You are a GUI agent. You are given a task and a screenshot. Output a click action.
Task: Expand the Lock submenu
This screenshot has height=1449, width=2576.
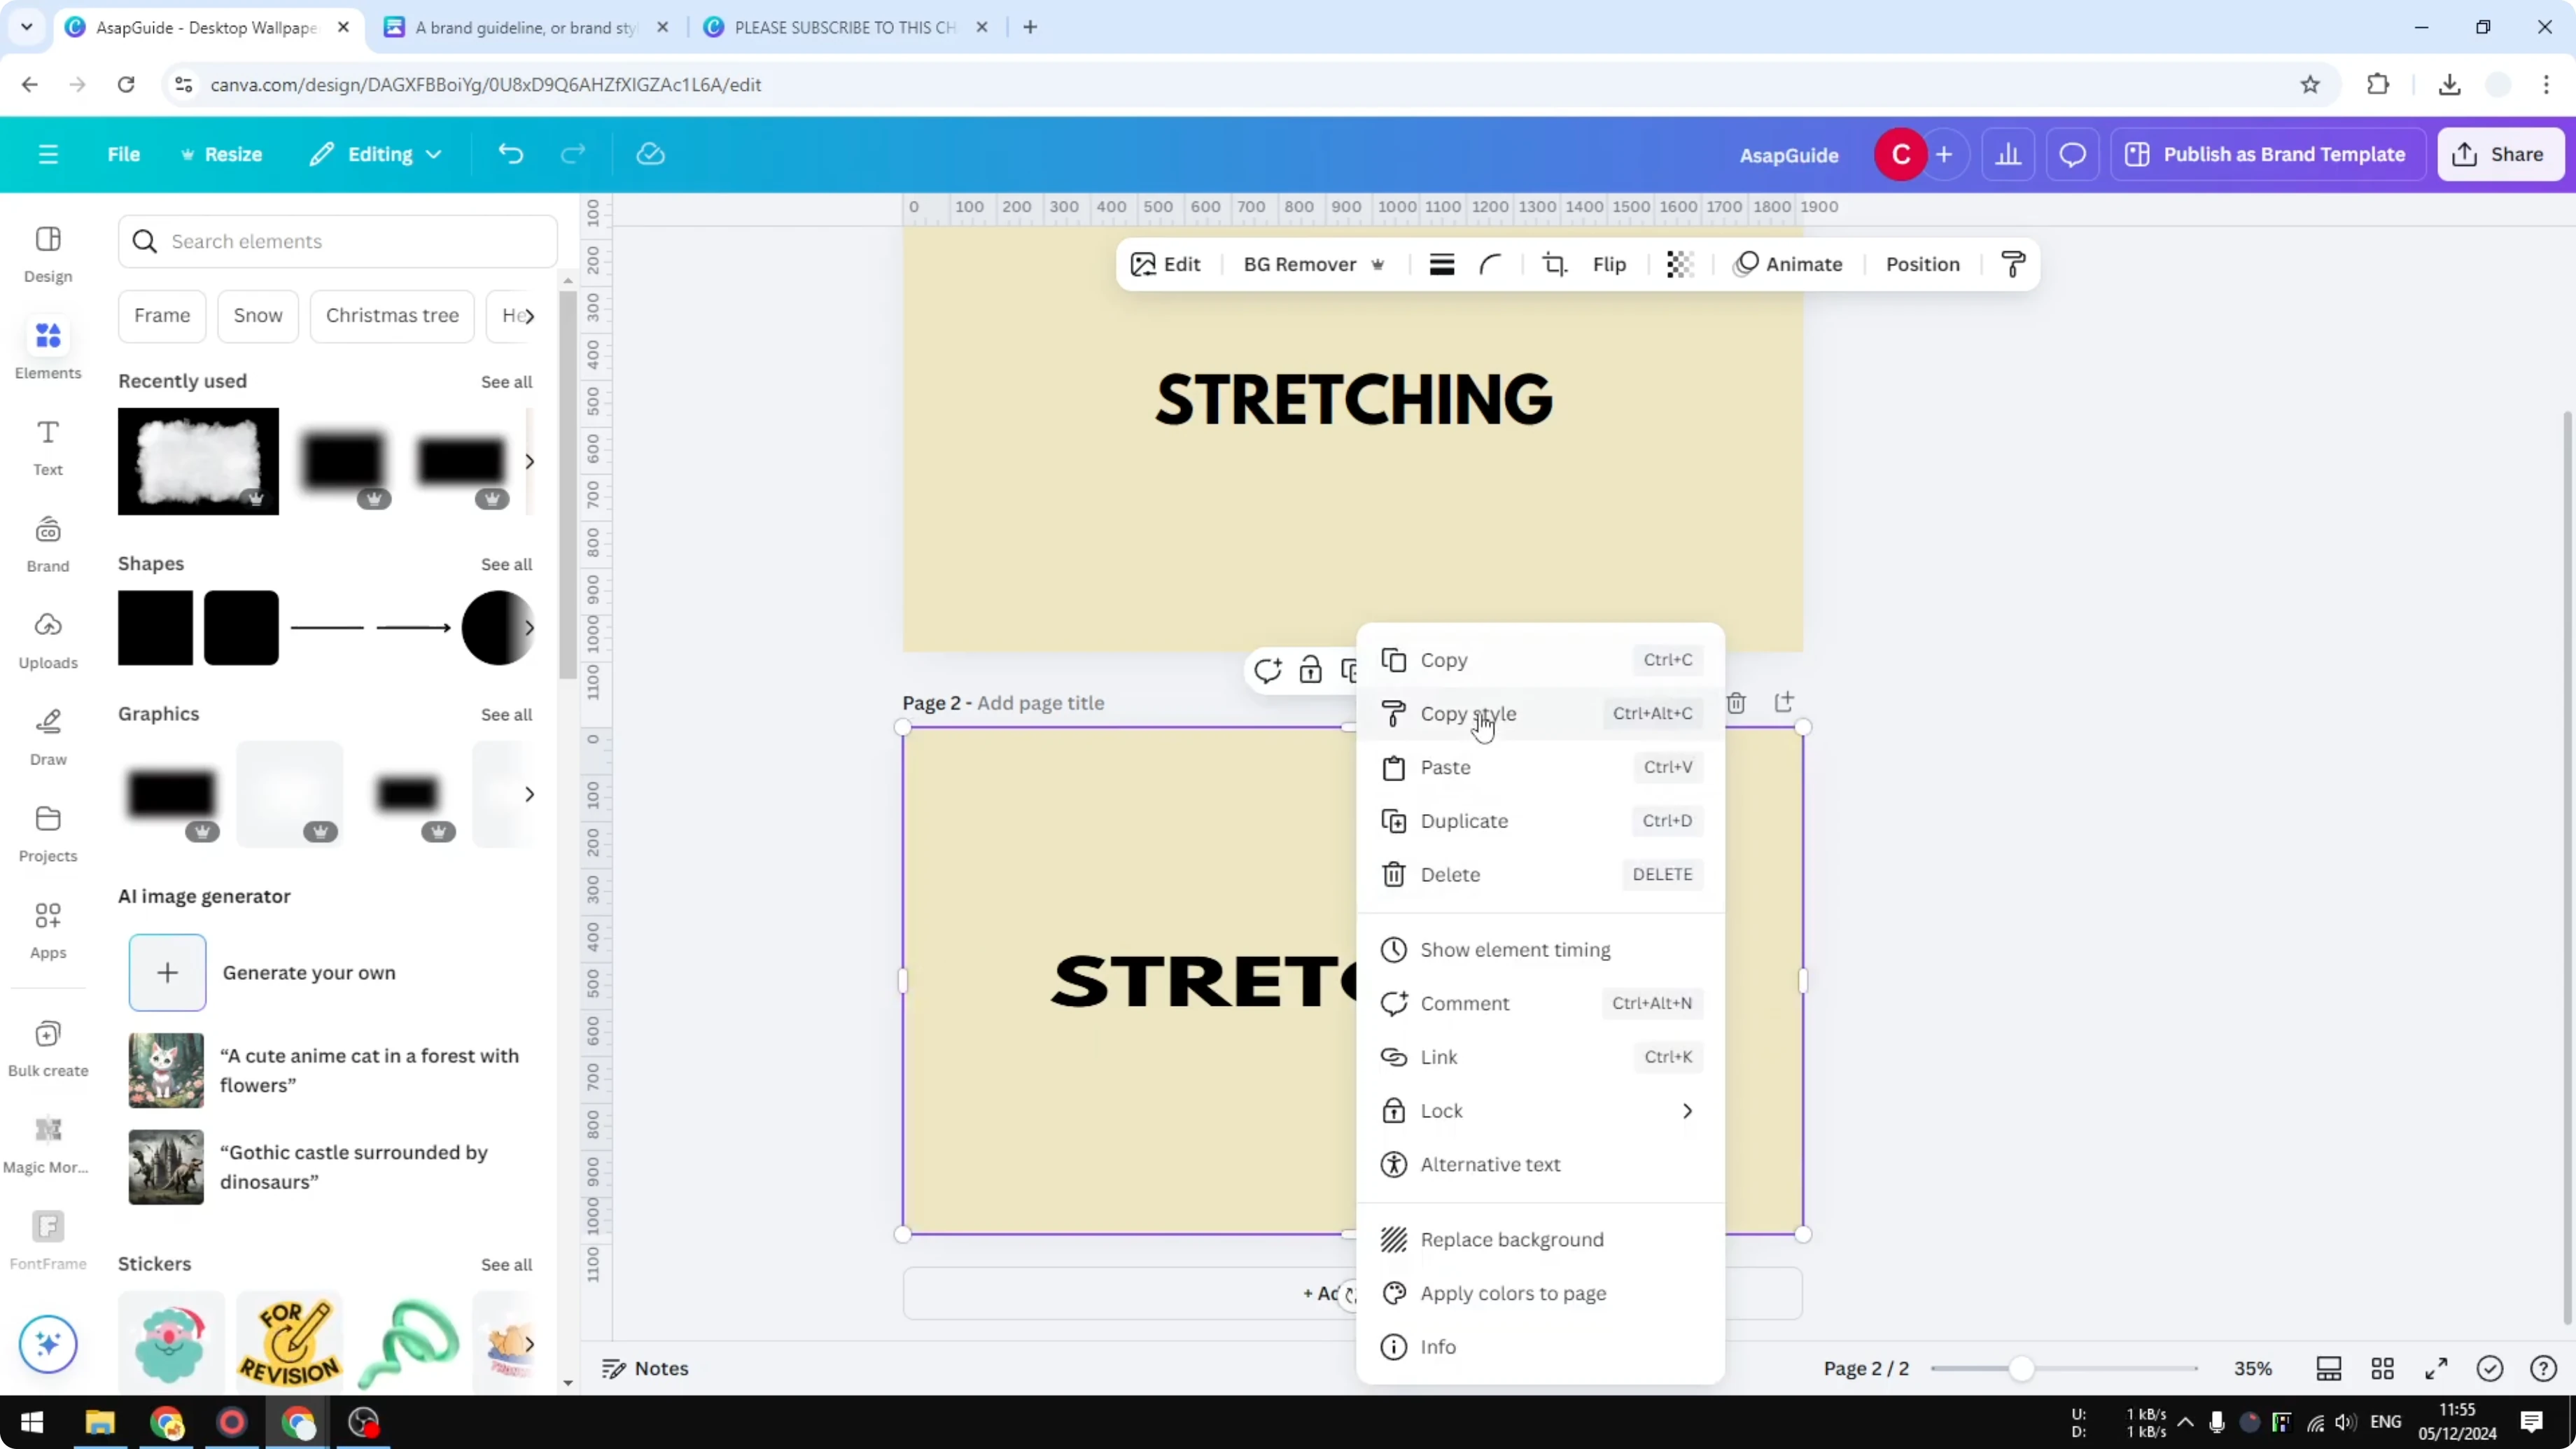coord(1540,1111)
